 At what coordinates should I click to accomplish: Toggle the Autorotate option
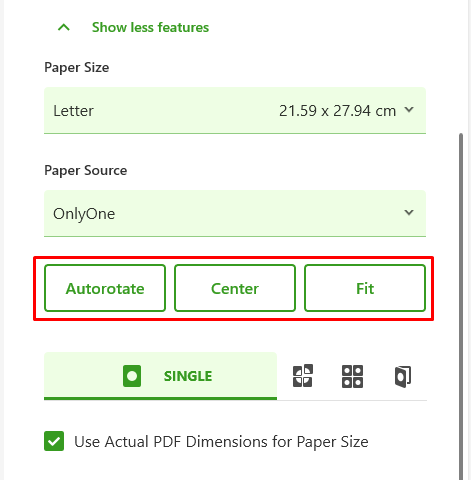click(x=105, y=288)
